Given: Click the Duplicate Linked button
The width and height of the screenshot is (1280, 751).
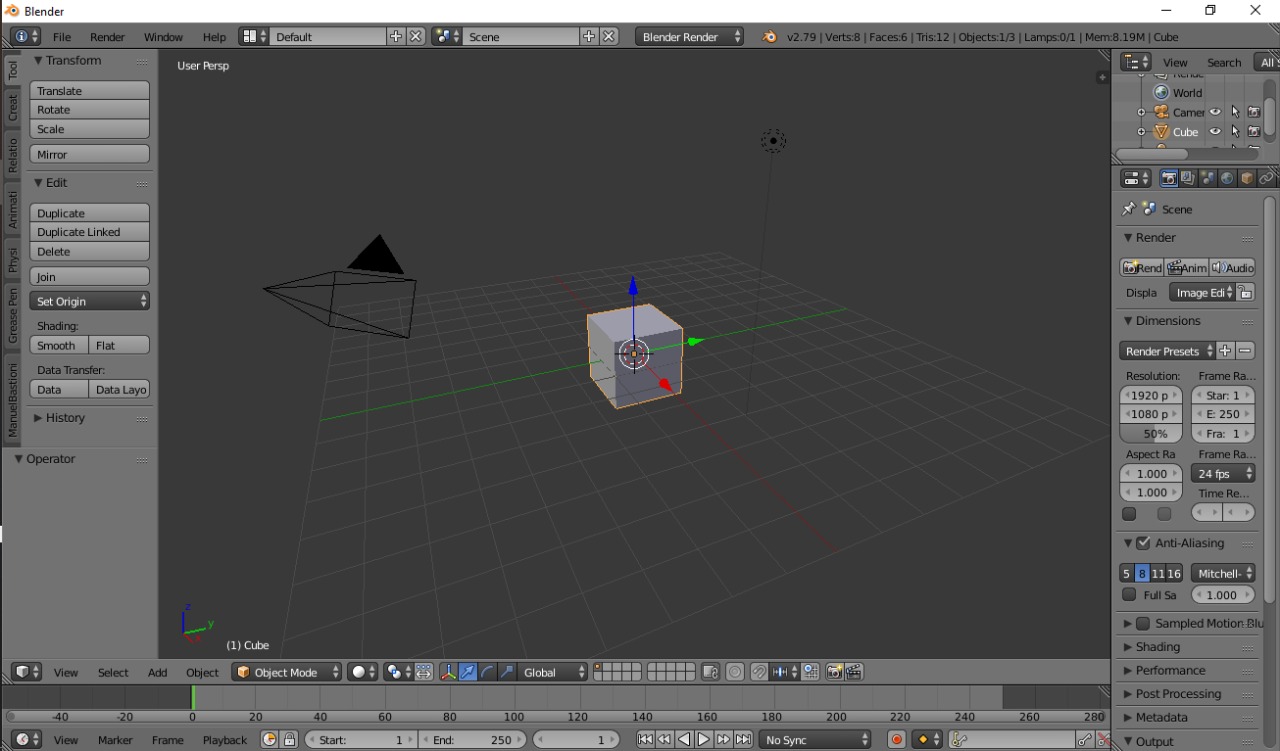Looking at the screenshot, I should 90,232.
